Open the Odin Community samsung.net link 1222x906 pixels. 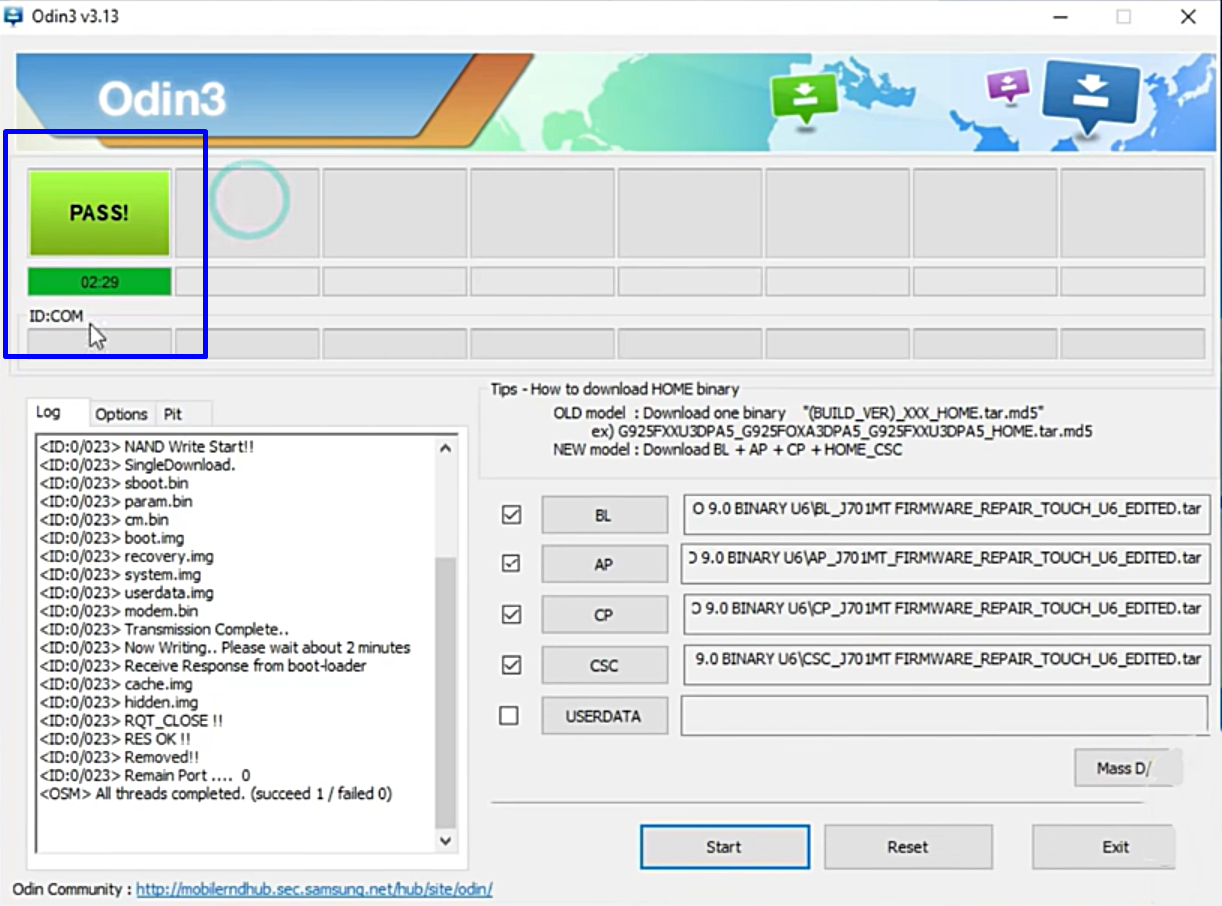[314, 889]
